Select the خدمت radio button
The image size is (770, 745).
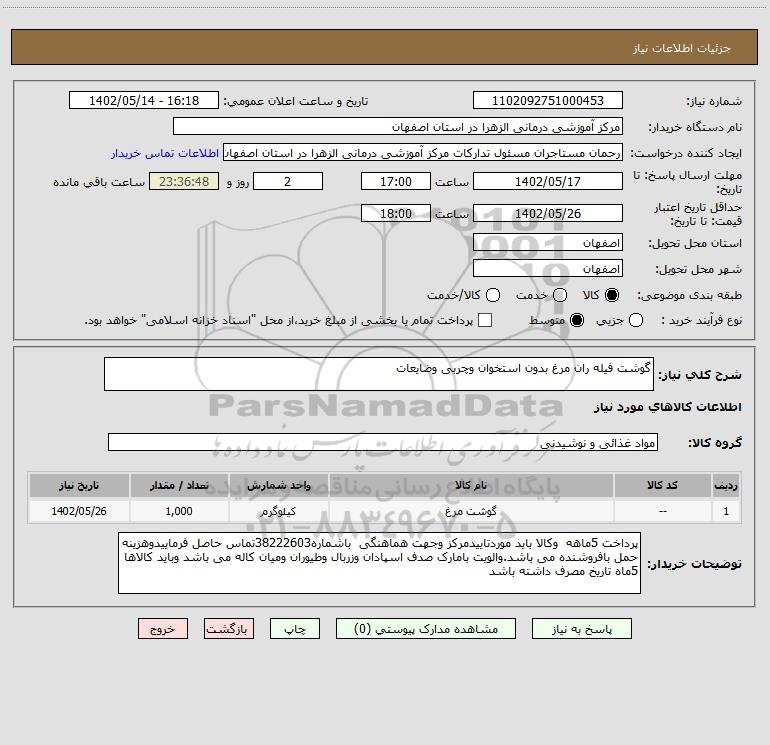(x=560, y=295)
